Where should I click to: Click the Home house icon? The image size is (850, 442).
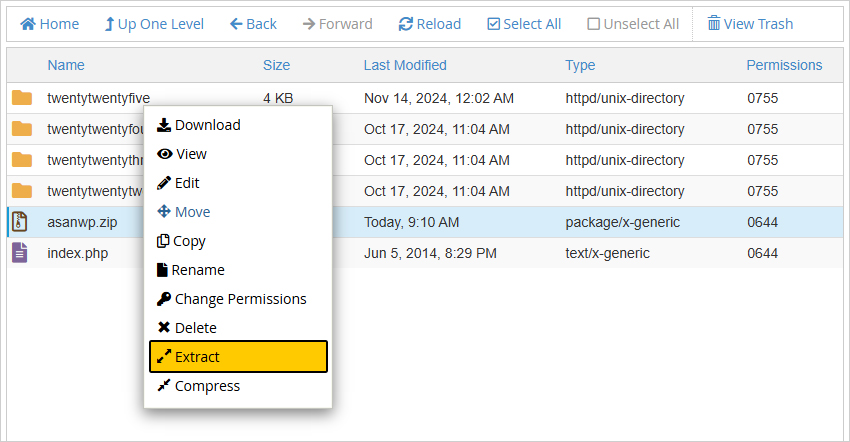click(28, 24)
